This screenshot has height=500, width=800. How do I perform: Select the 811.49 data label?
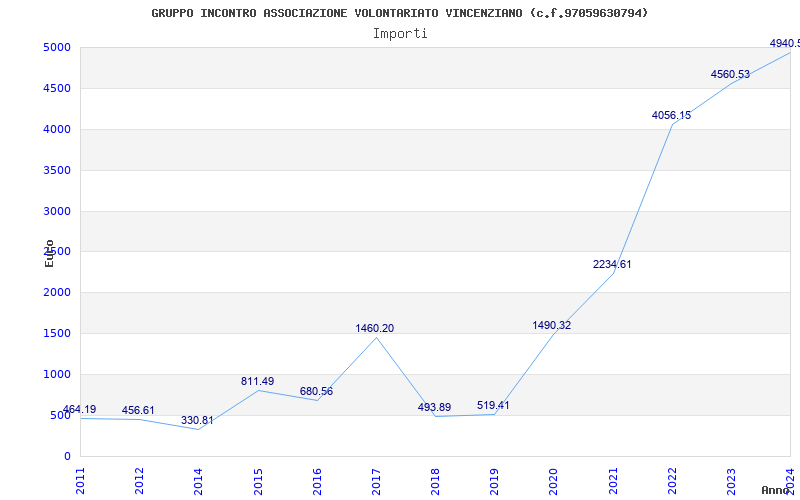[x=257, y=381]
